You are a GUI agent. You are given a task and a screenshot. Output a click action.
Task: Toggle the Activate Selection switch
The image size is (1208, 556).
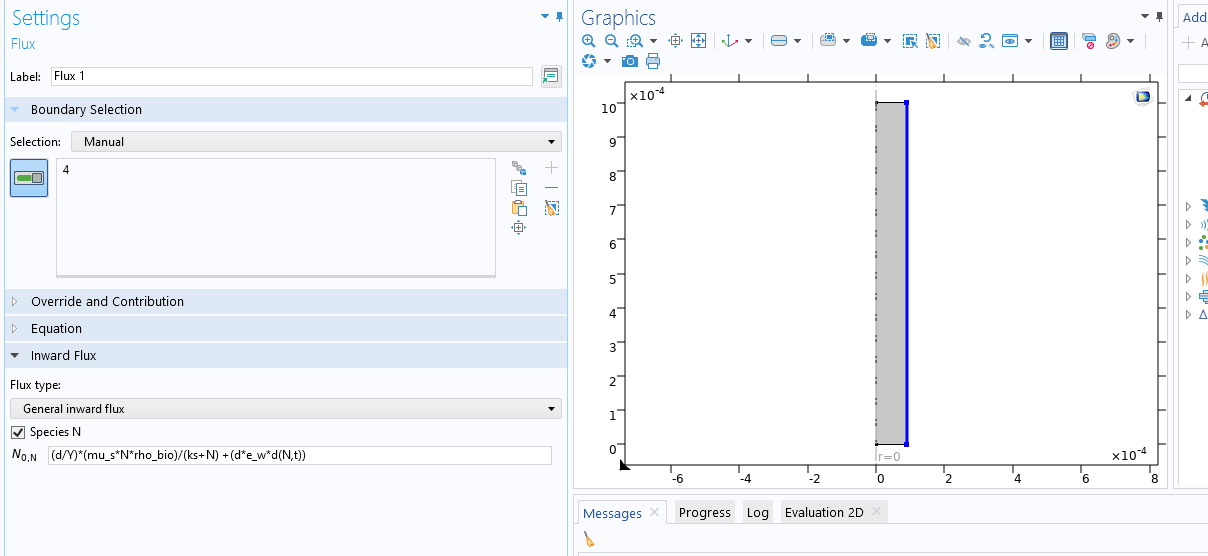pos(29,178)
